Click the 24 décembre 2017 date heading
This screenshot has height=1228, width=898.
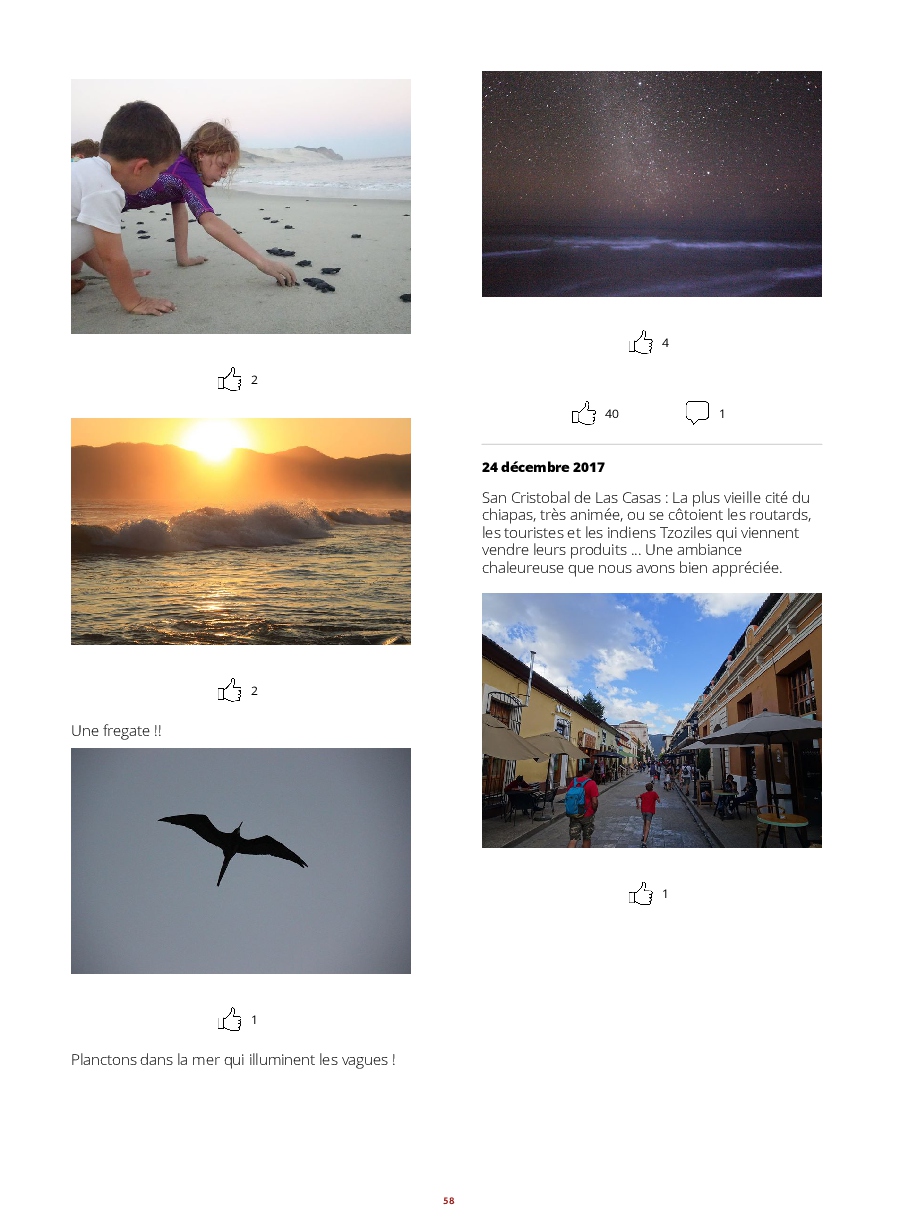(x=543, y=467)
